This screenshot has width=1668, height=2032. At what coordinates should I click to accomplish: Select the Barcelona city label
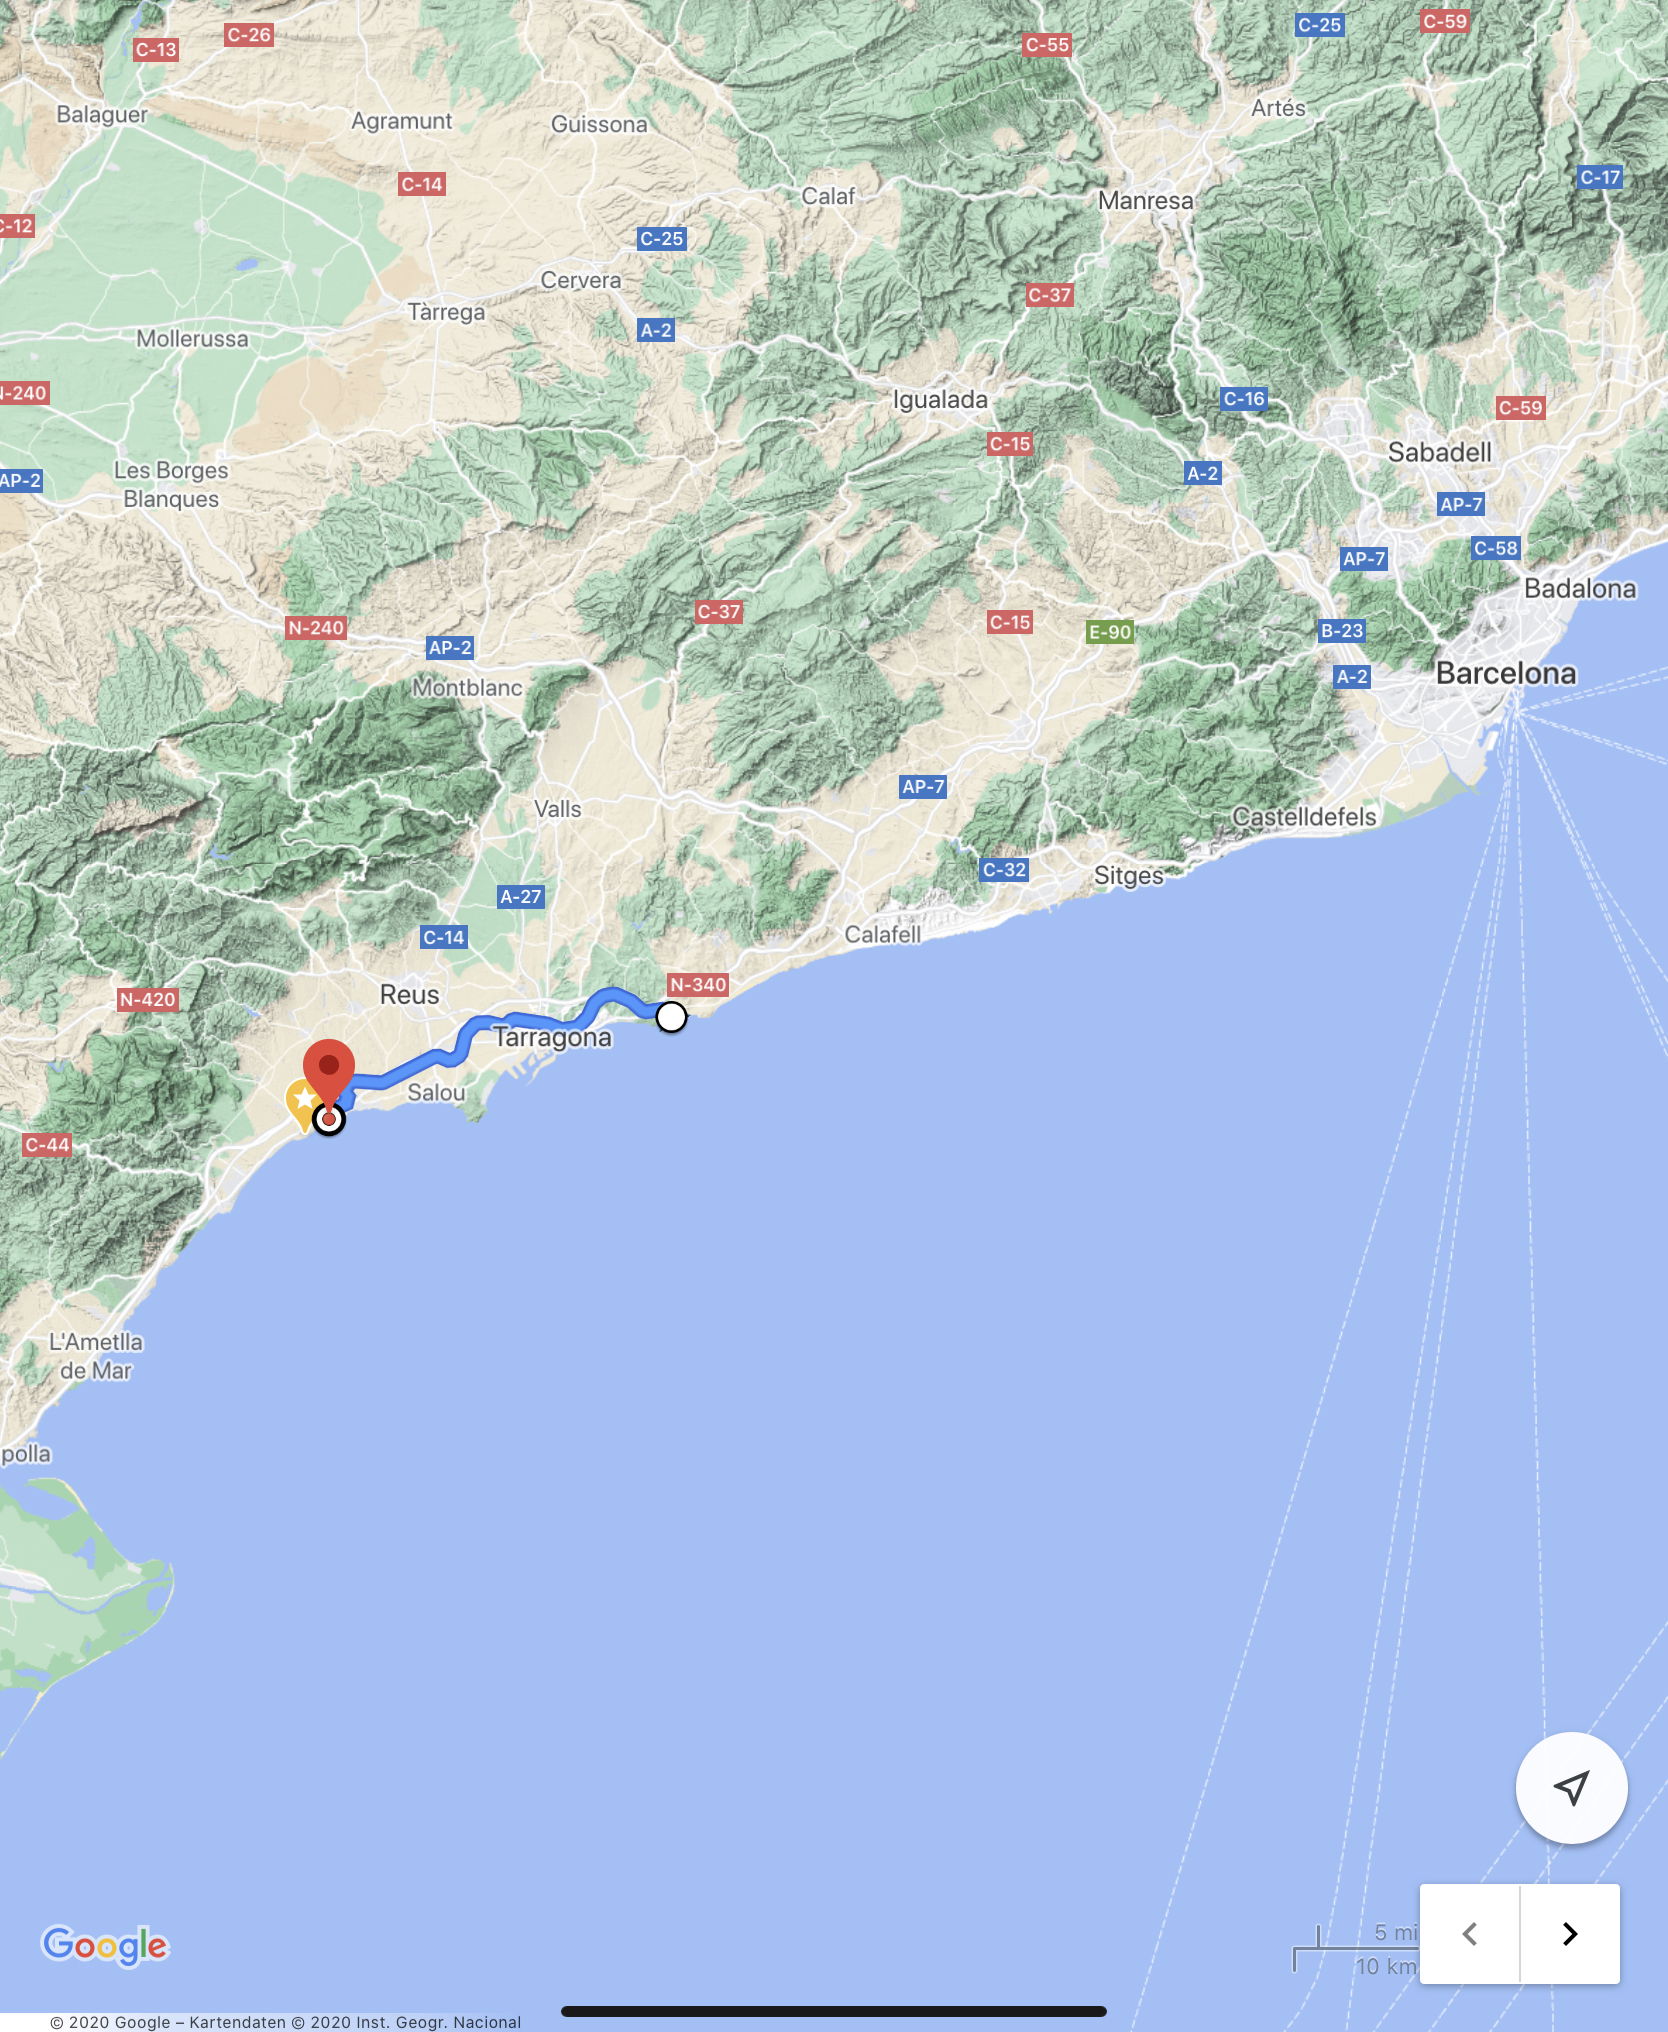click(1506, 673)
